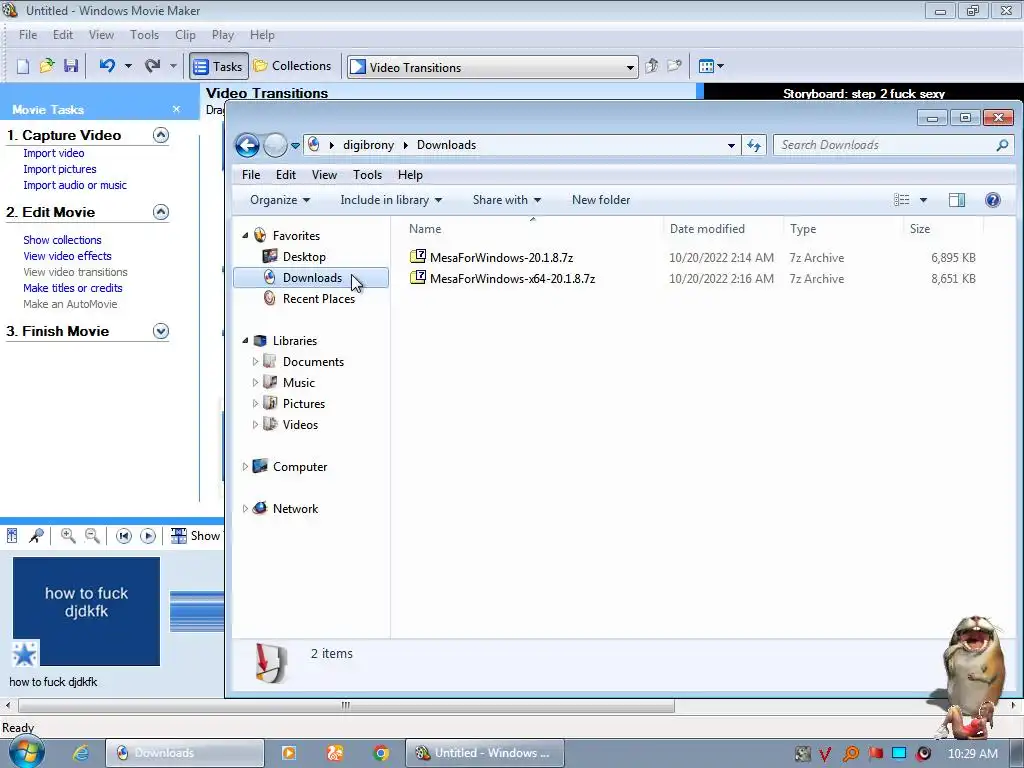
Task: Open Movie Maker File menu
Action: click(27, 35)
